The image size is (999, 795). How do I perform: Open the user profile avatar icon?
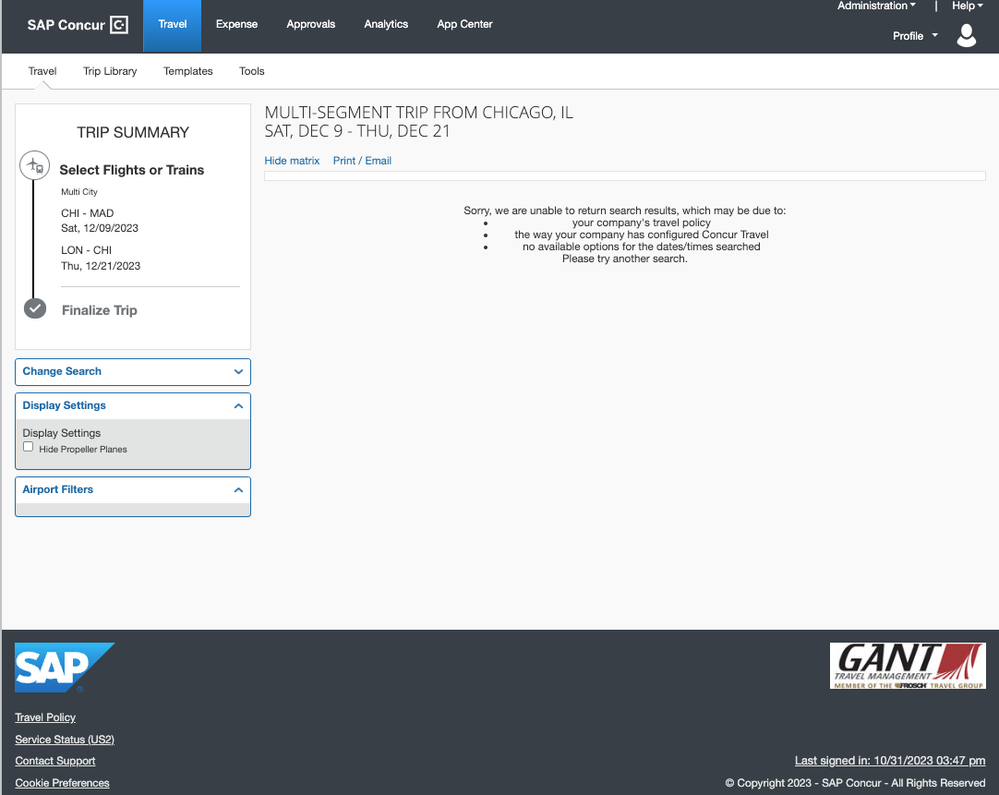[x=966, y=36]
